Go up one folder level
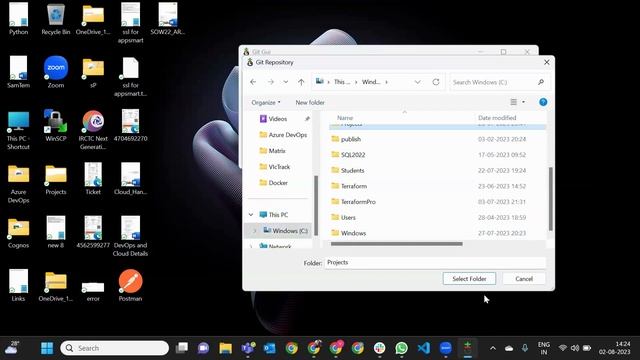This screenshot has height=360, width=640. 301,82
